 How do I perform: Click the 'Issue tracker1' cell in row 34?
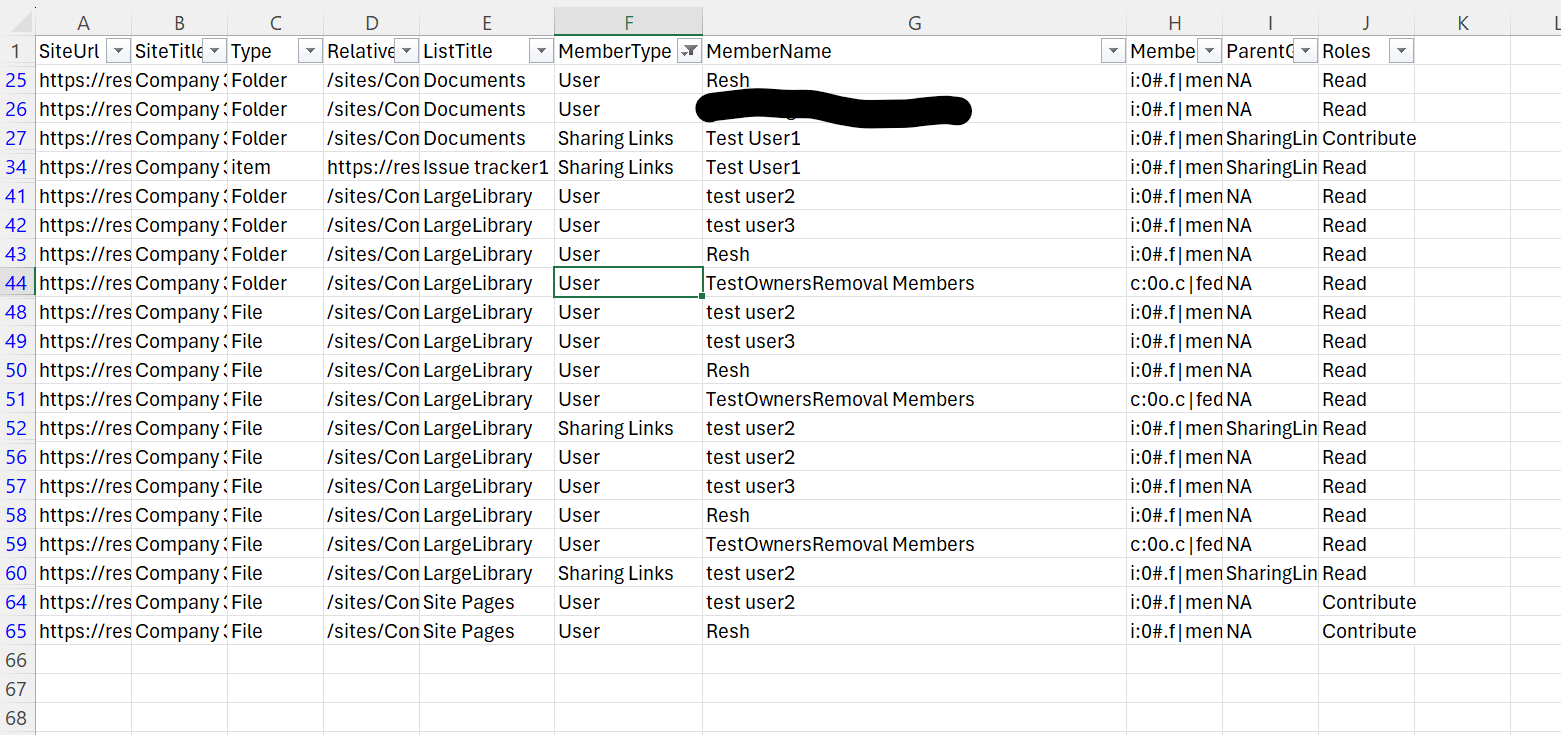coord(487,167)
